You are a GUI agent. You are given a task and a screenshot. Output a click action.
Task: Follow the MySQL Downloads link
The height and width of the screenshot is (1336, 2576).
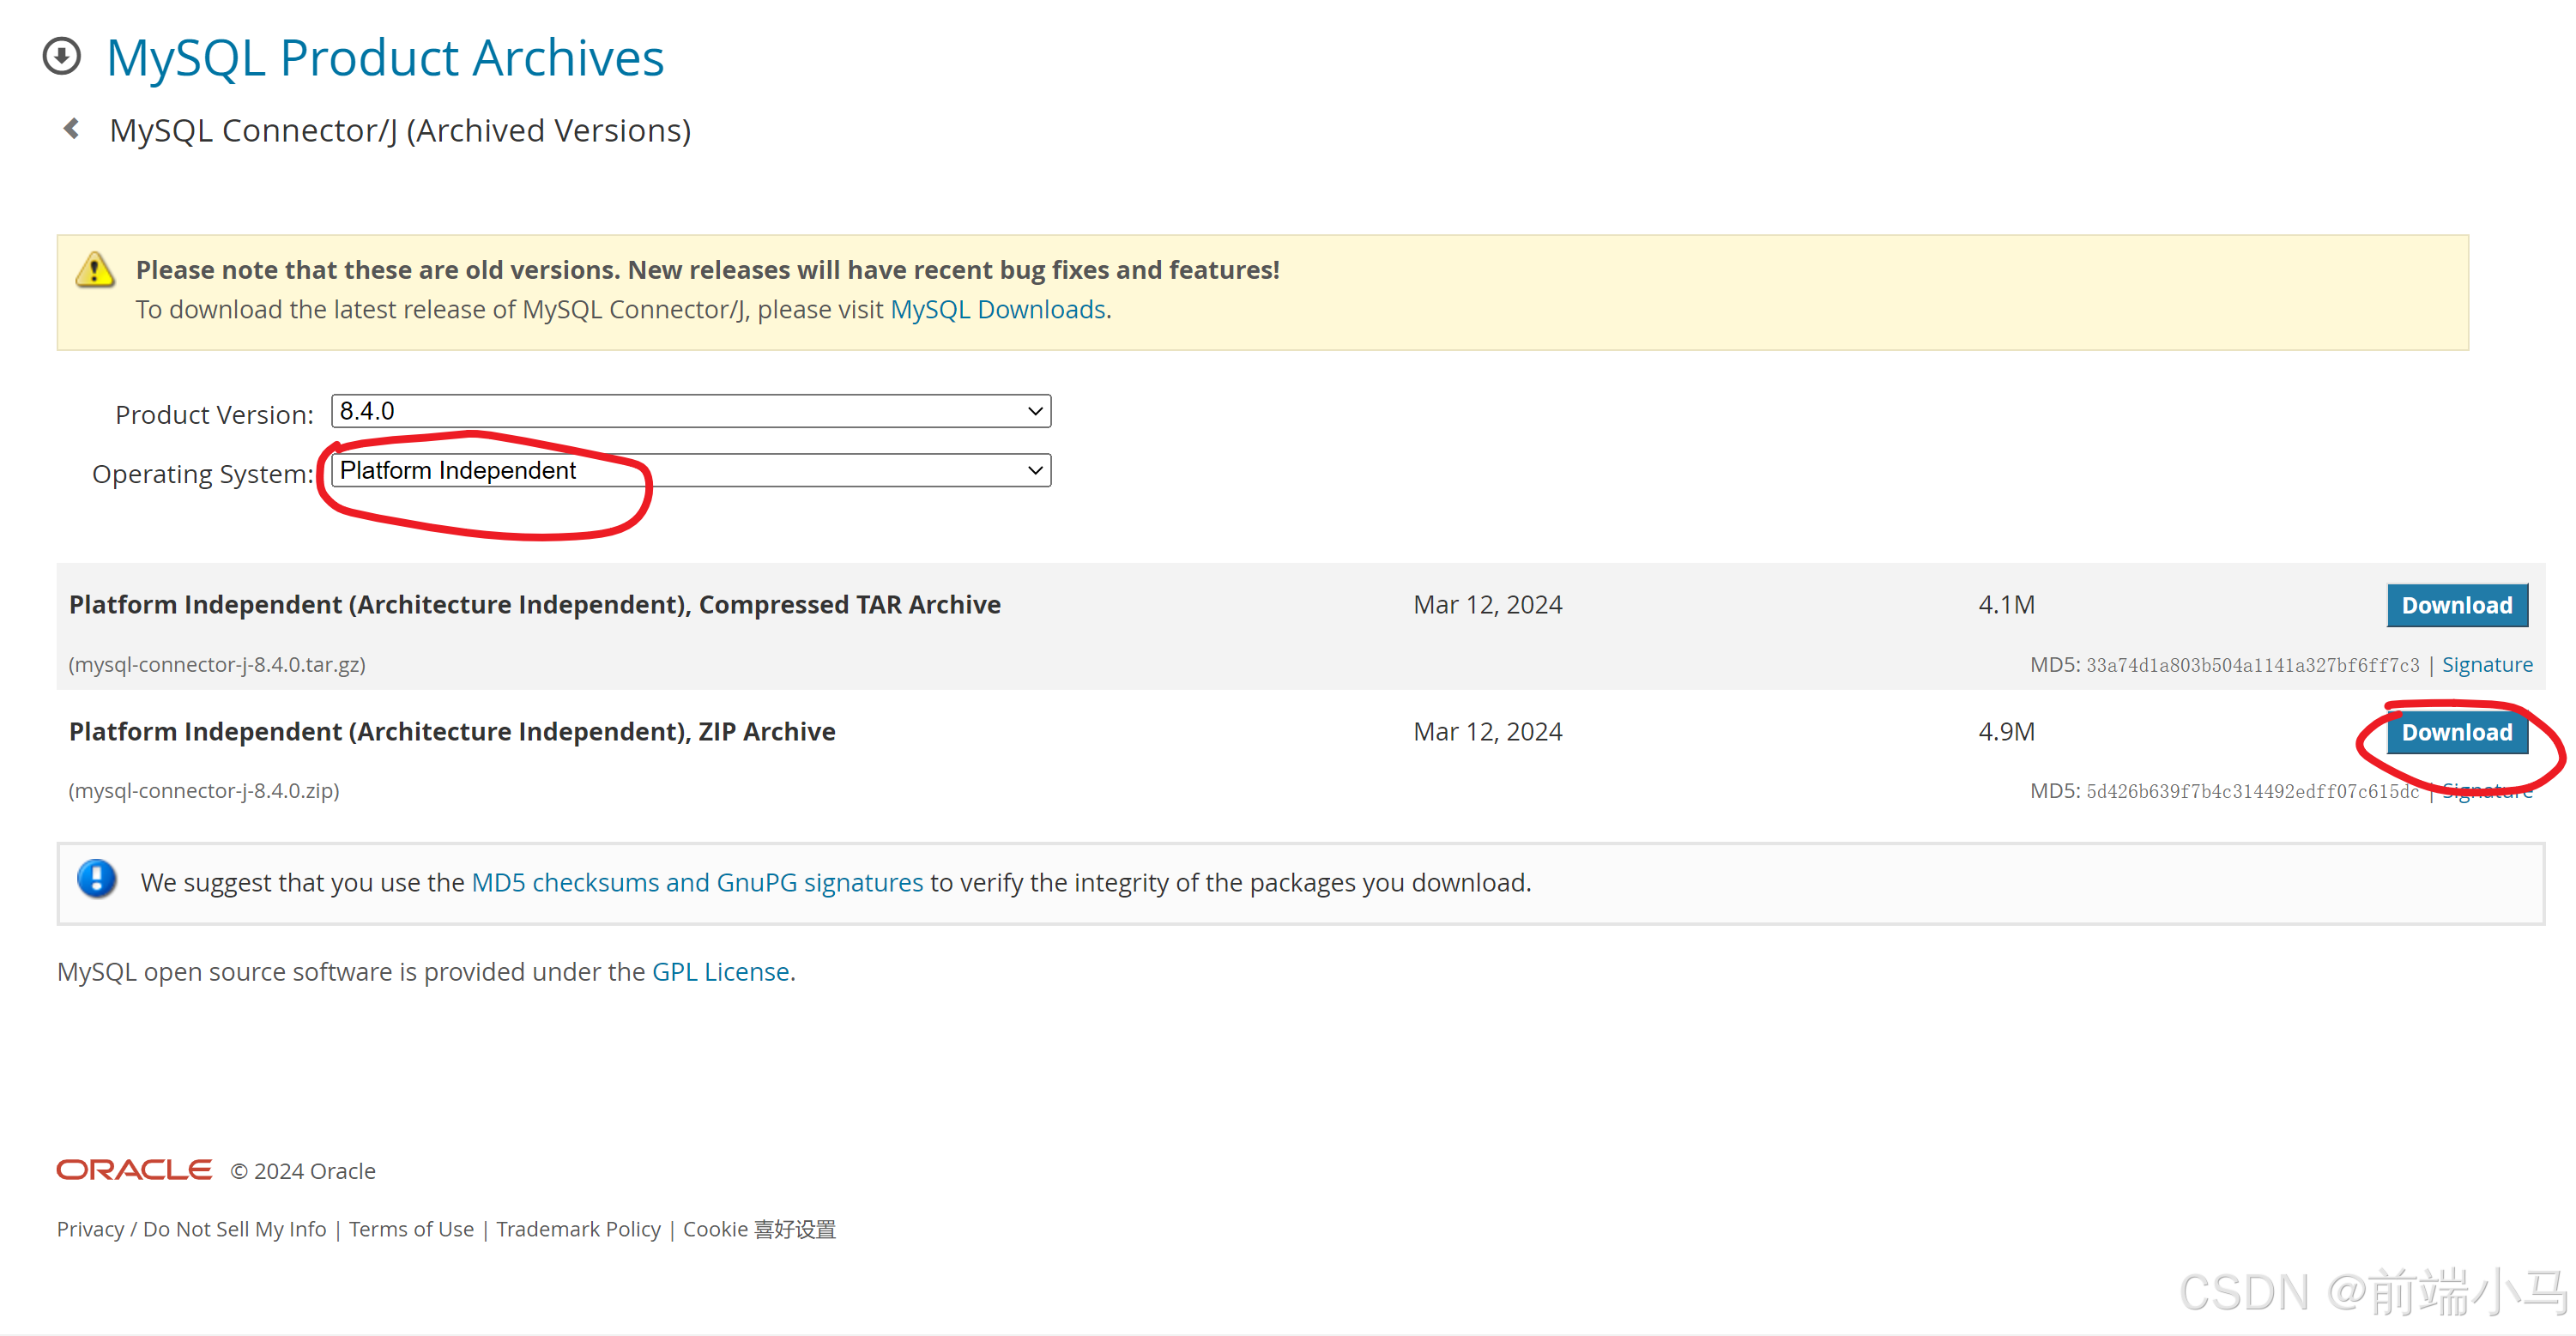(997, 310)
